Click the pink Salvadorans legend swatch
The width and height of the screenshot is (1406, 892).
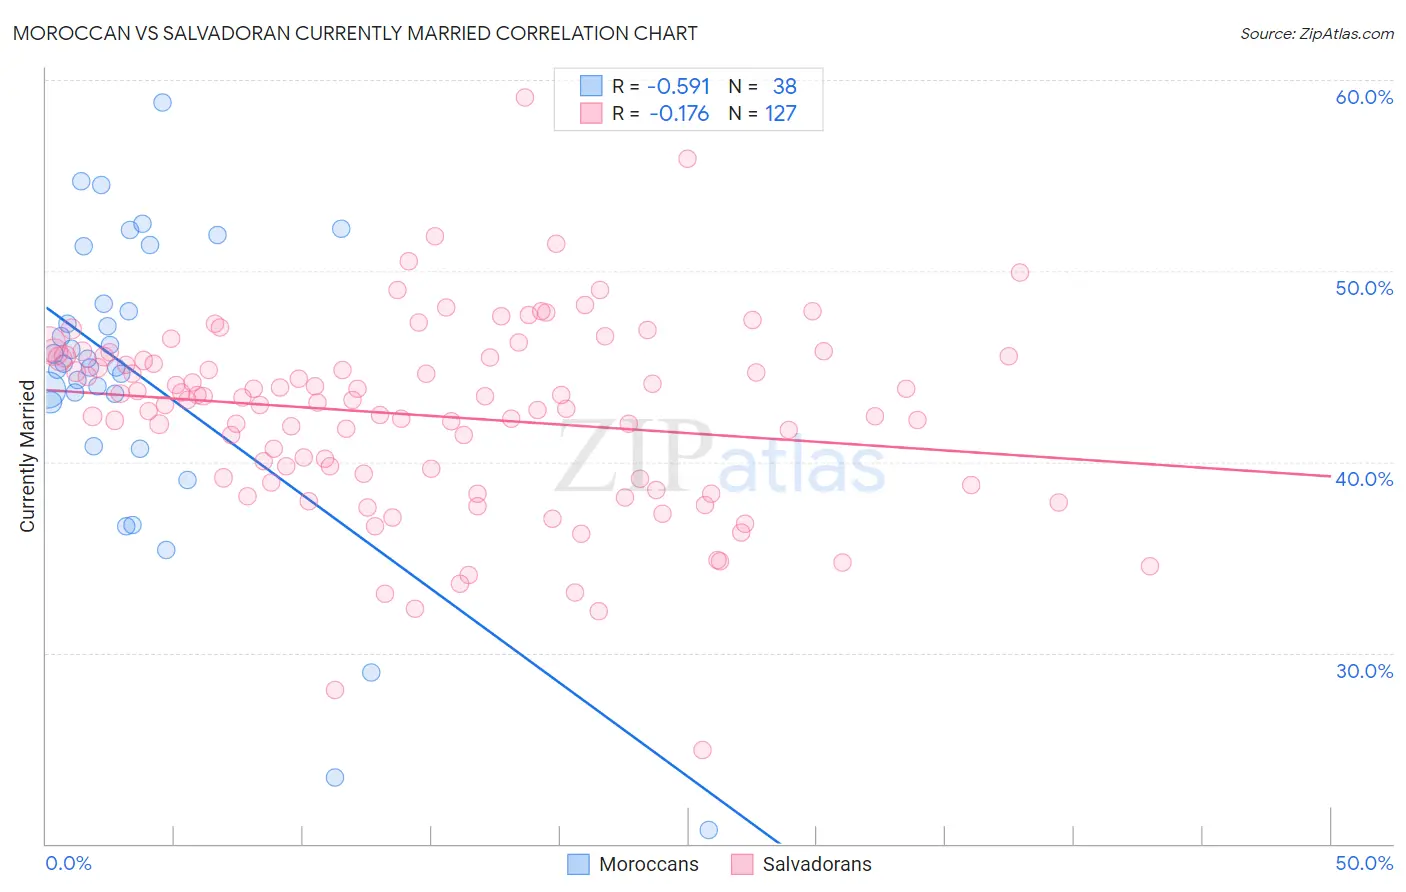(x=742, y=864)
